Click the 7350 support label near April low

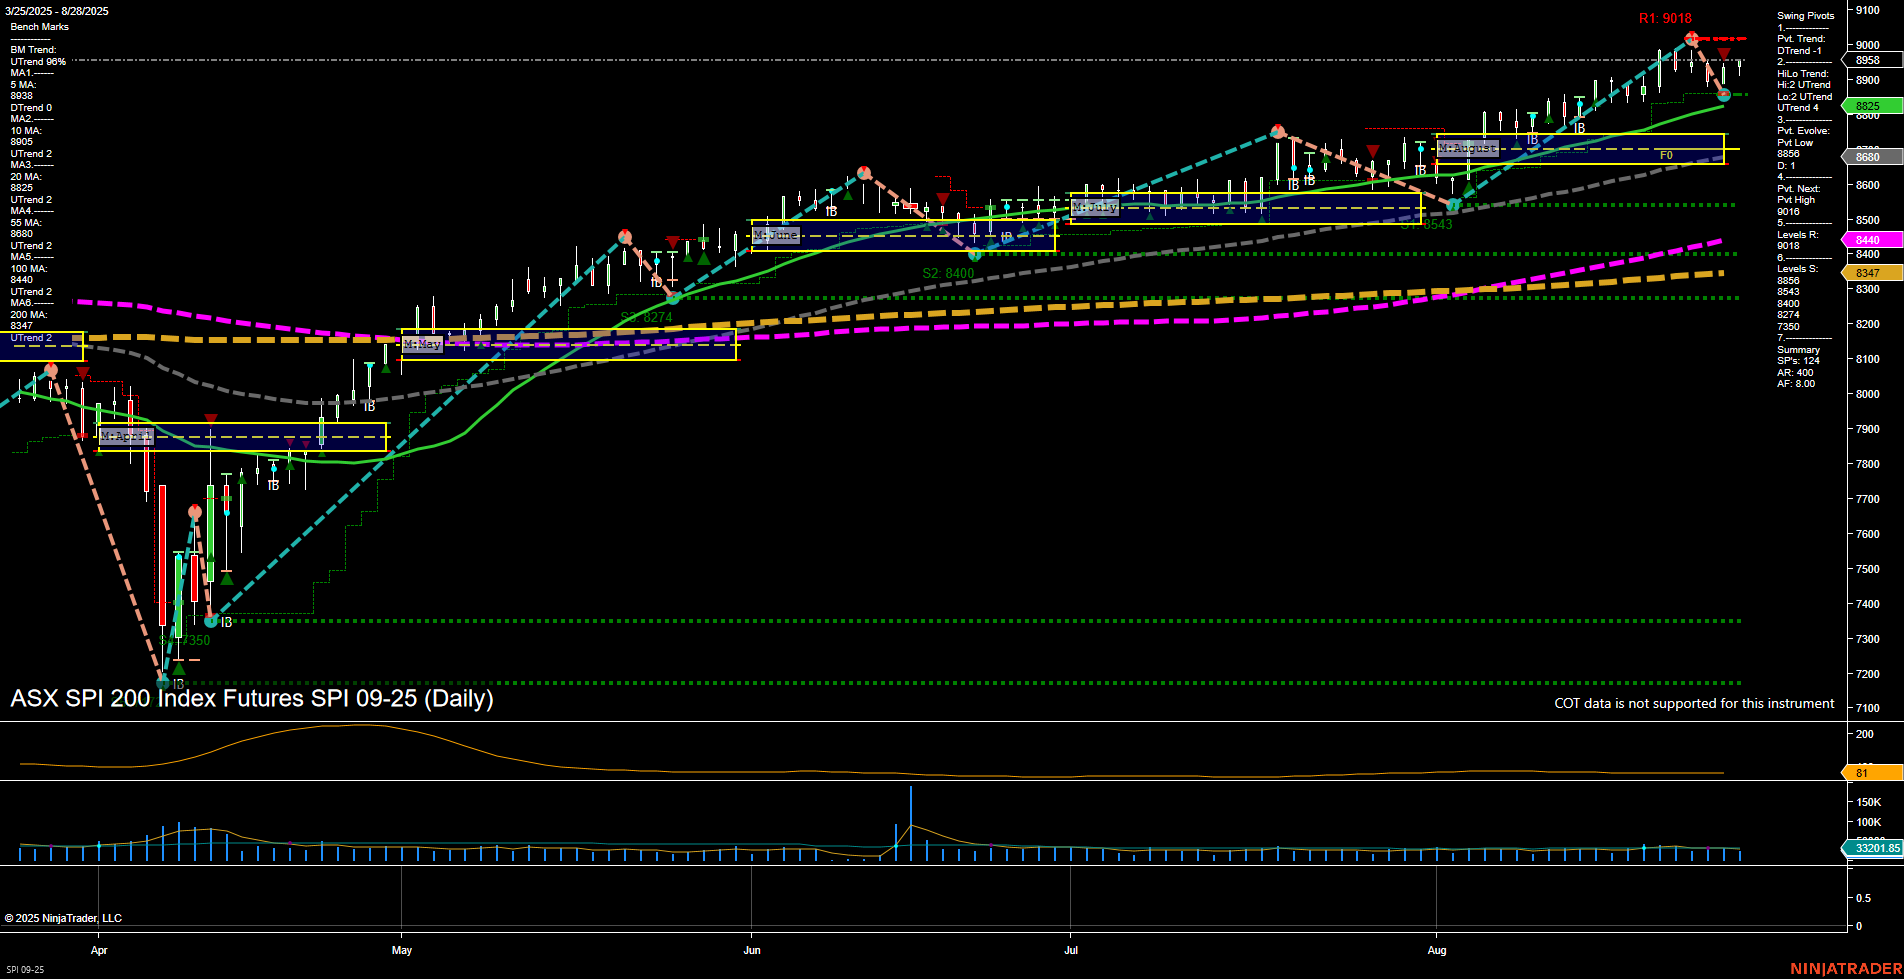click(185, 640)
